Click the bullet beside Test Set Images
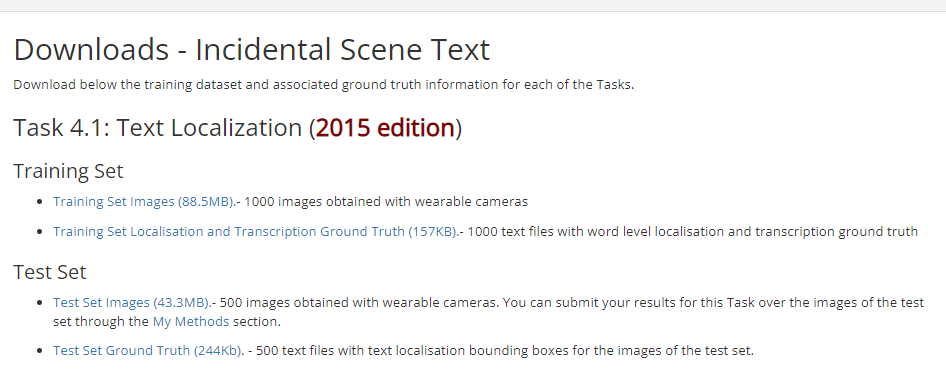Image resolution: width=946 pixels, height=375 pixels. (x=40, y=303)
